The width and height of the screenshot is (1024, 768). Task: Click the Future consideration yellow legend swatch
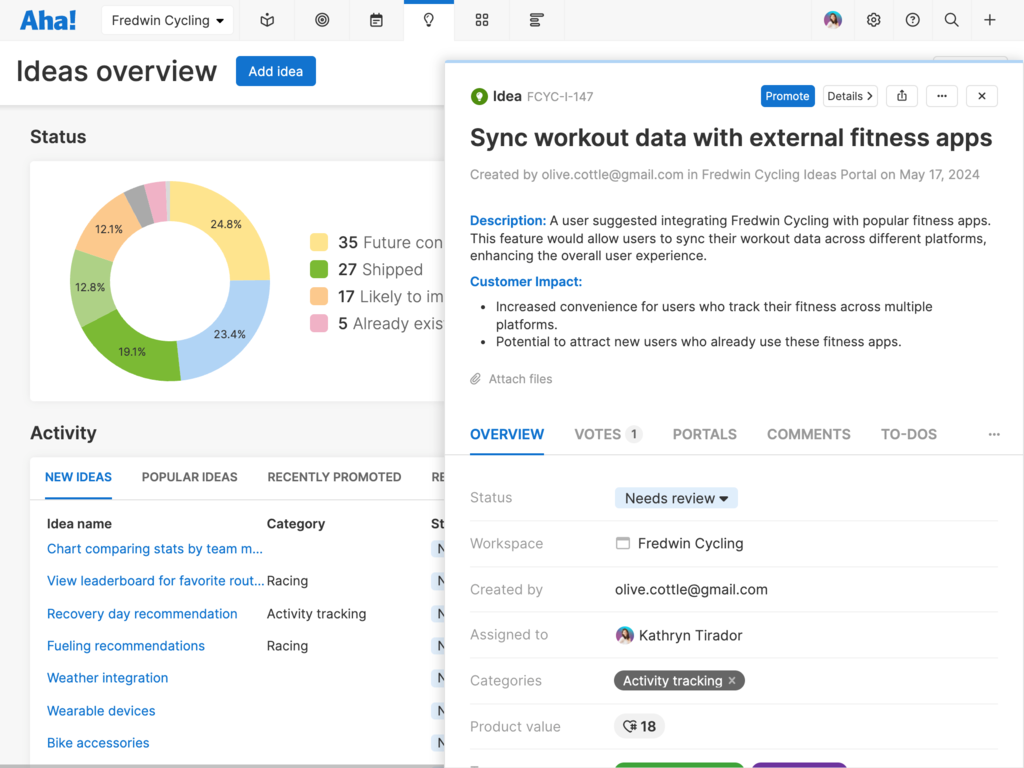click(319, 242)
